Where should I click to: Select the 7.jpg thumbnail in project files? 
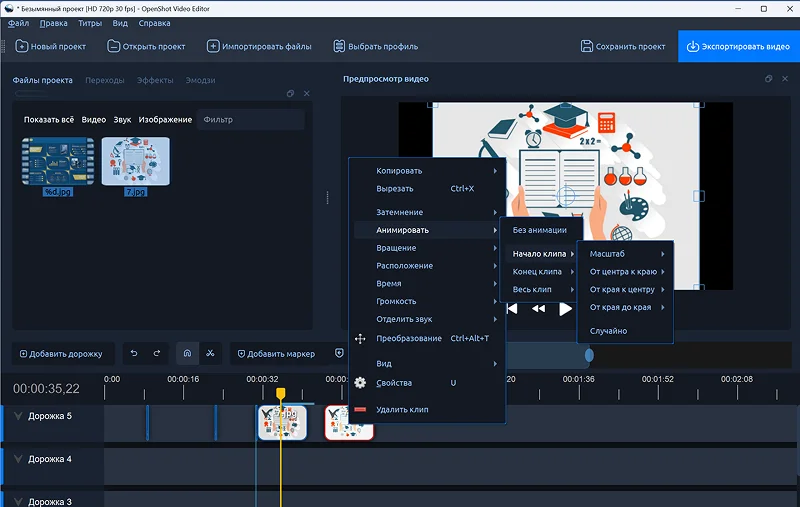135,162
